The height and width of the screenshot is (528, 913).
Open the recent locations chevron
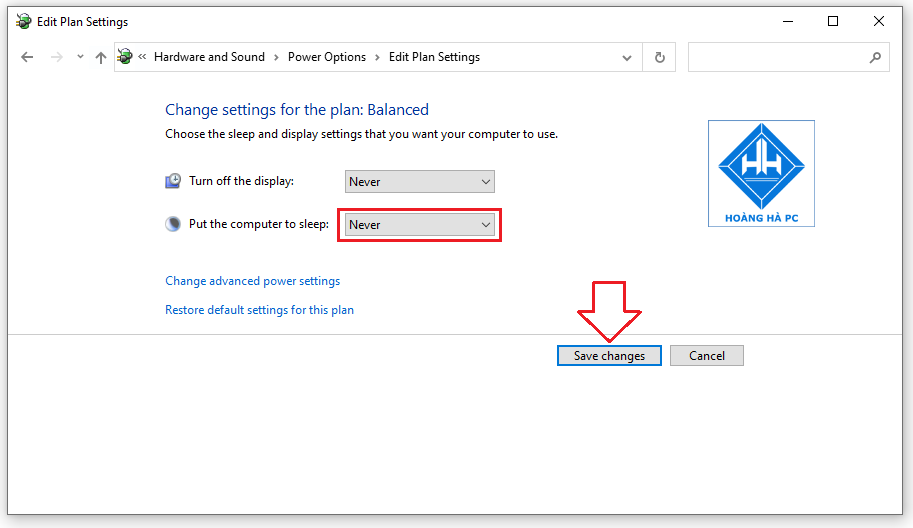(80, 57)
